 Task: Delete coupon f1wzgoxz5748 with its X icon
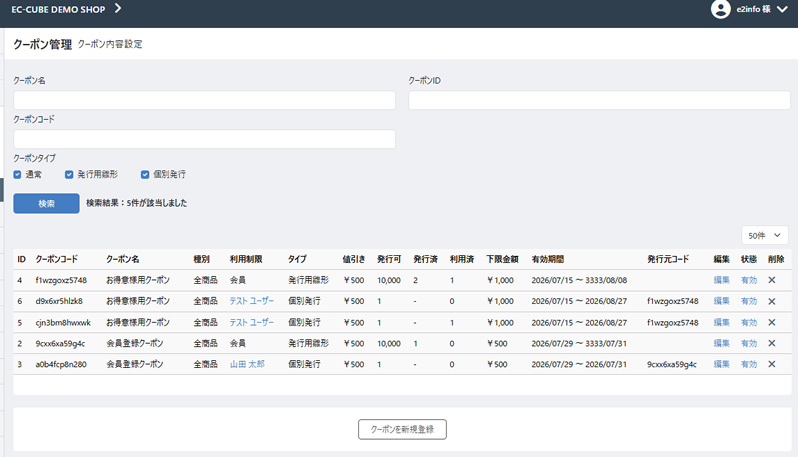[772, 280]
